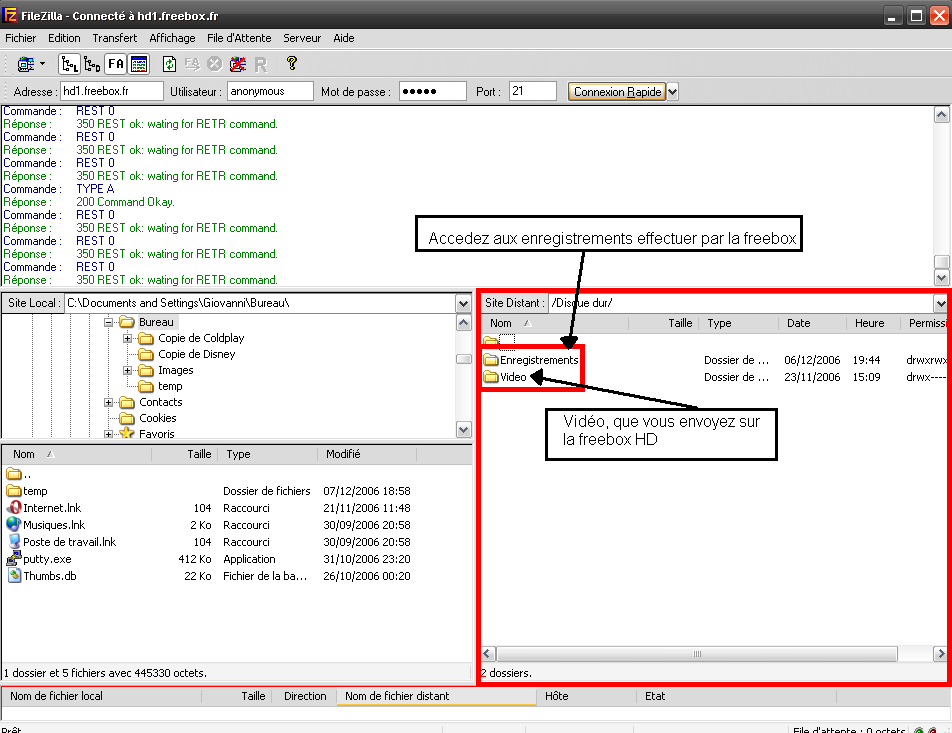Toggle the FA transfer queue display
This screenshot has width=952, height=733.
[115, 64]
